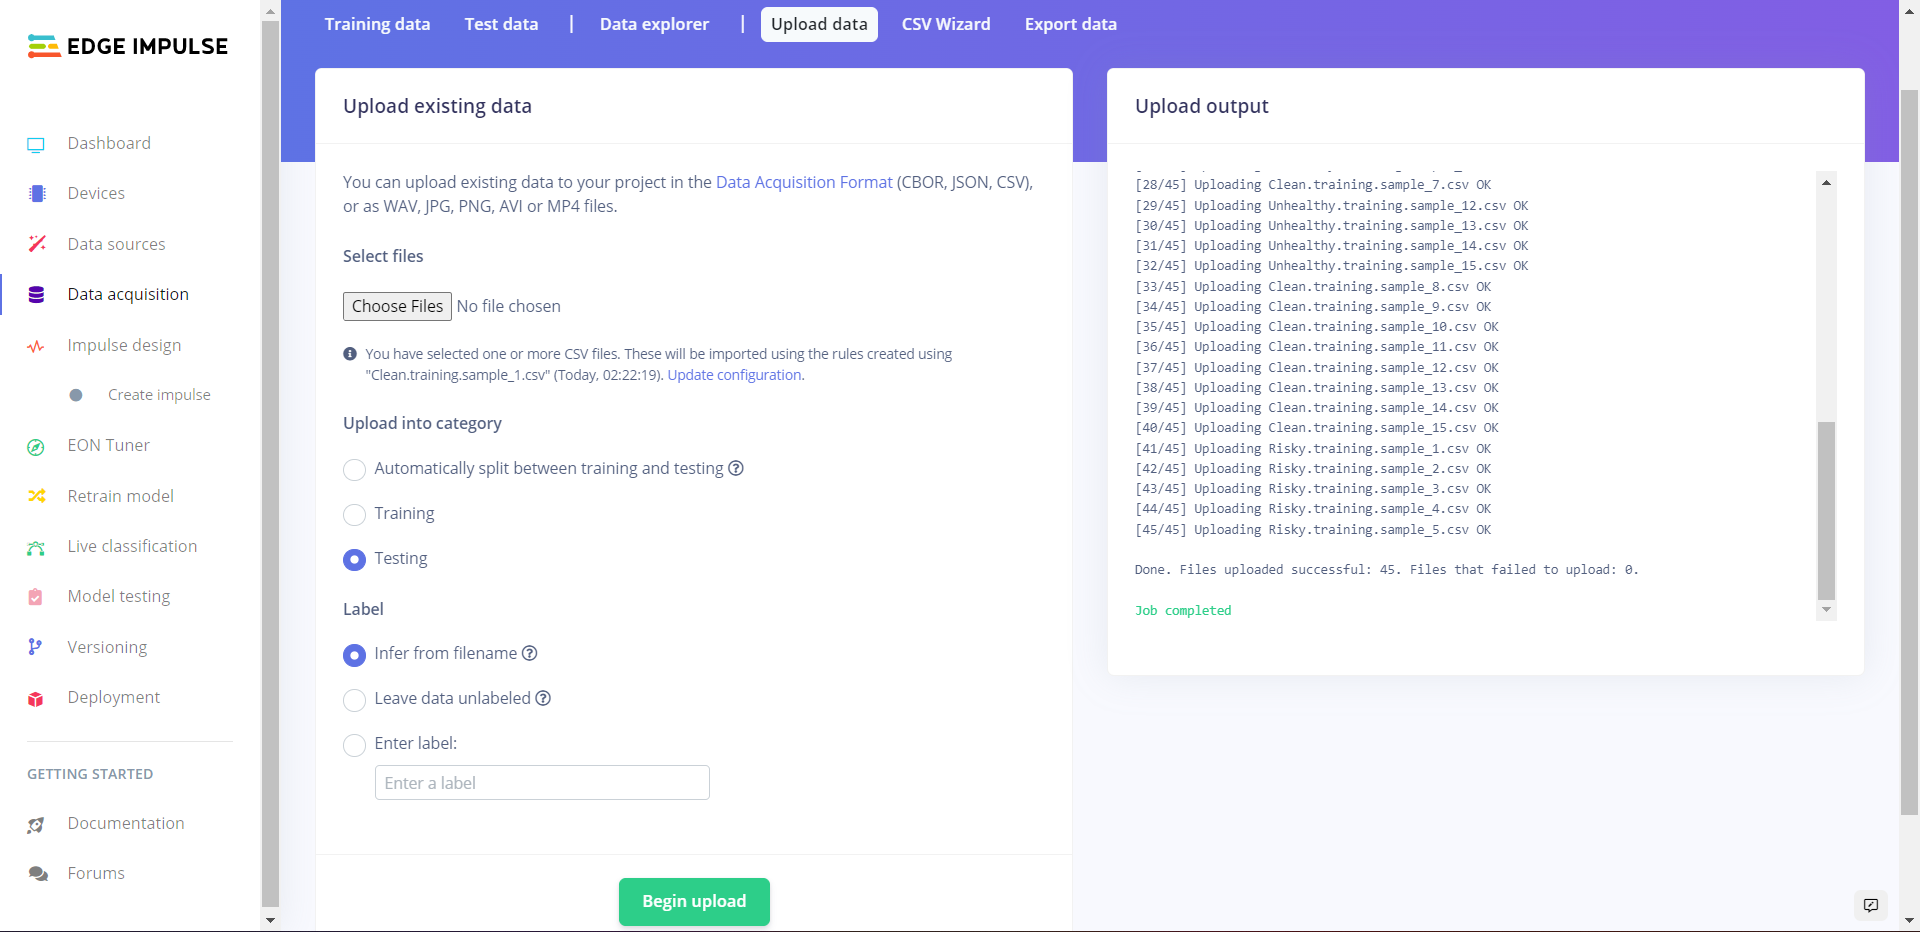Click the Versioning branch icon

(x=35, y=647)
